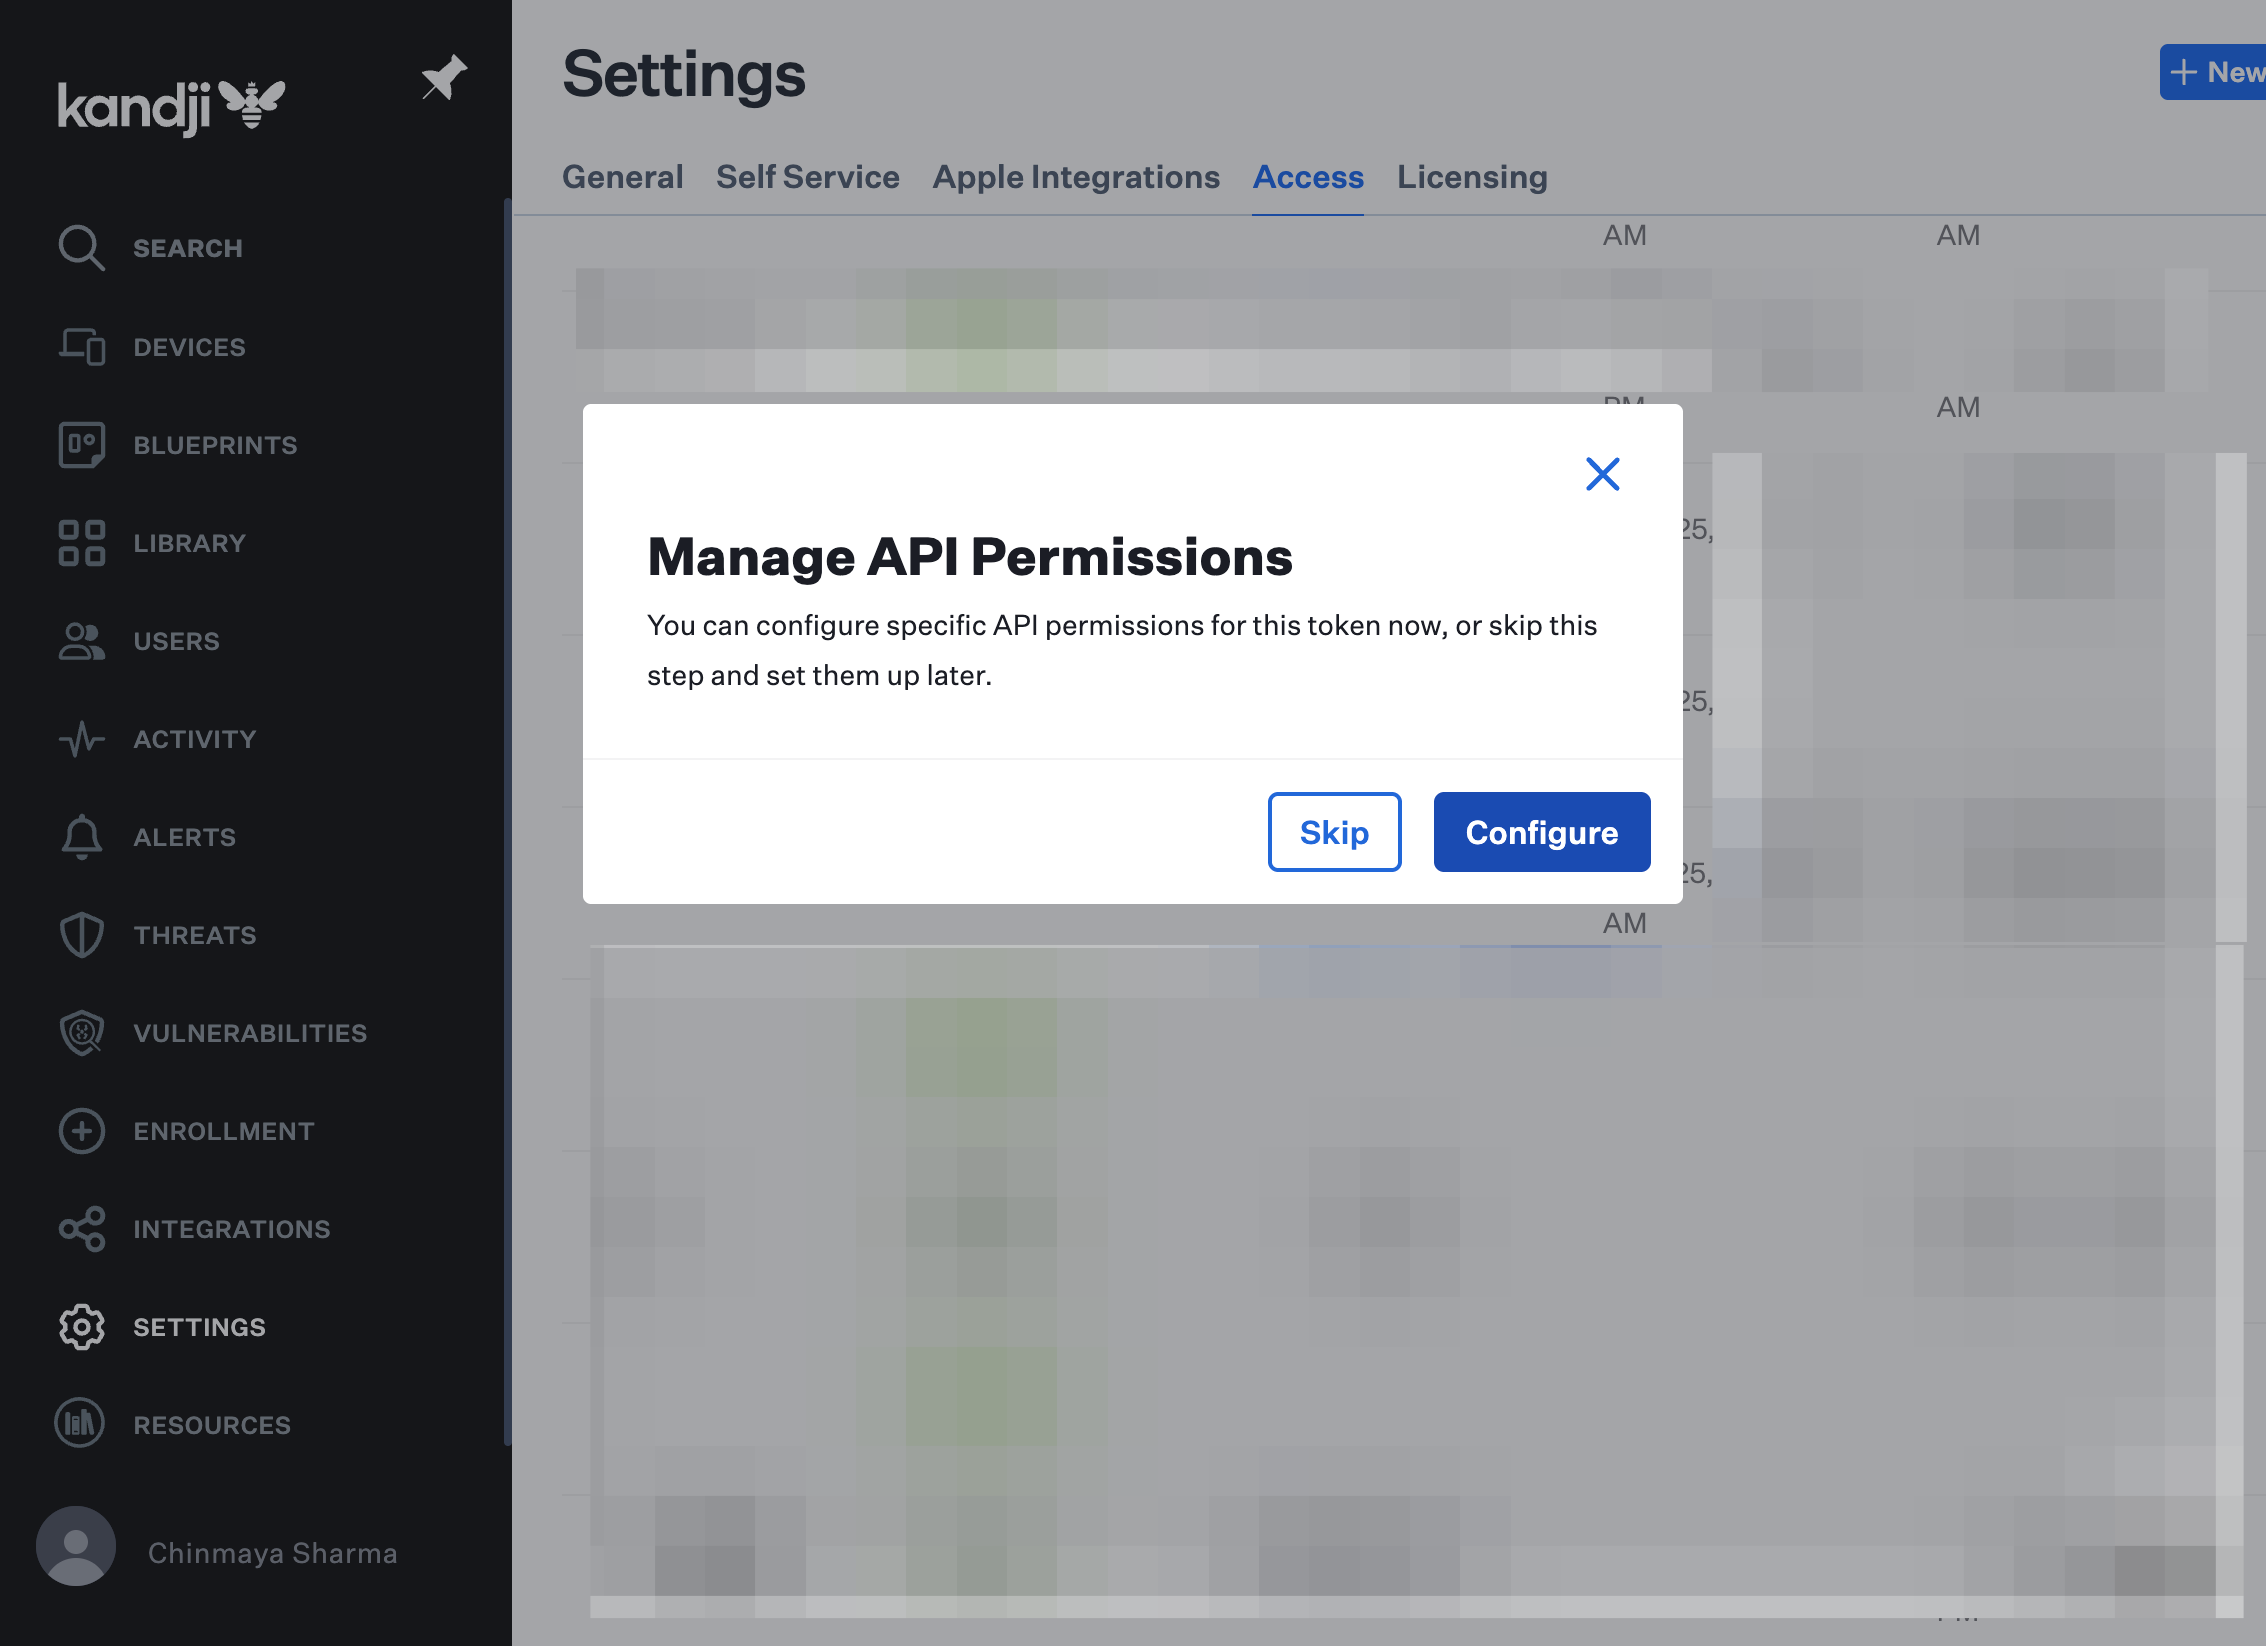Click the Search magnifier icon
The width and height of the screenshot is (2266, 1646).
click(81, 248)
